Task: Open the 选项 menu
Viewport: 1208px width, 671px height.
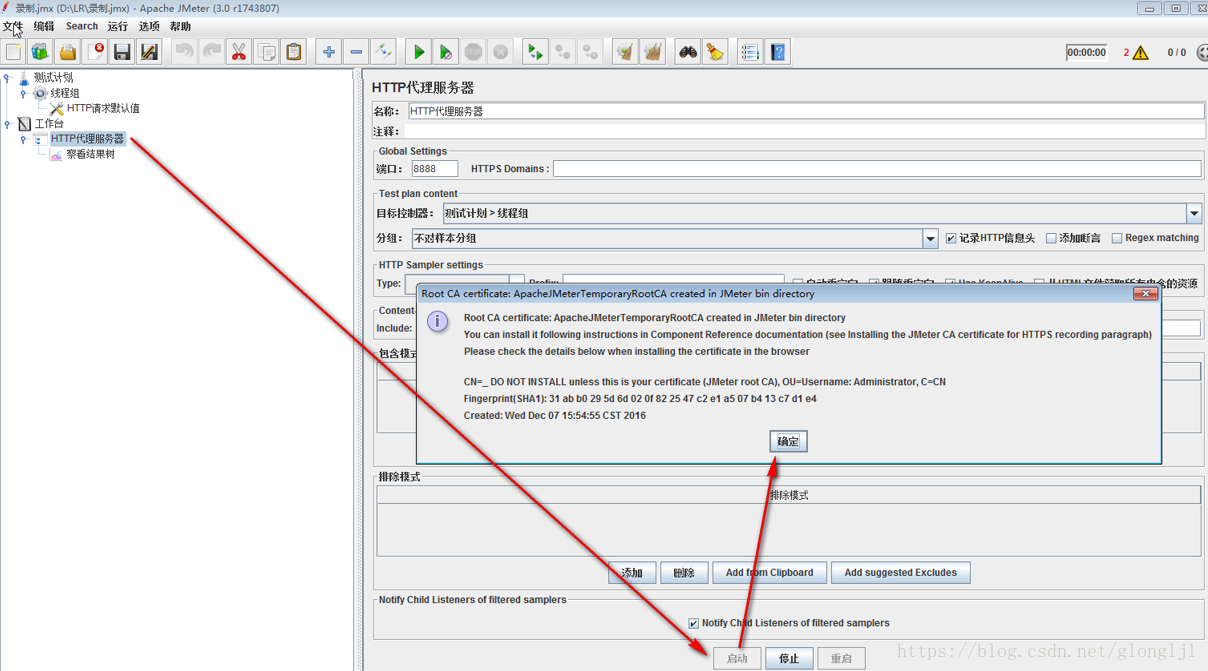Action: pyautogui.click(x=149, y=26)
